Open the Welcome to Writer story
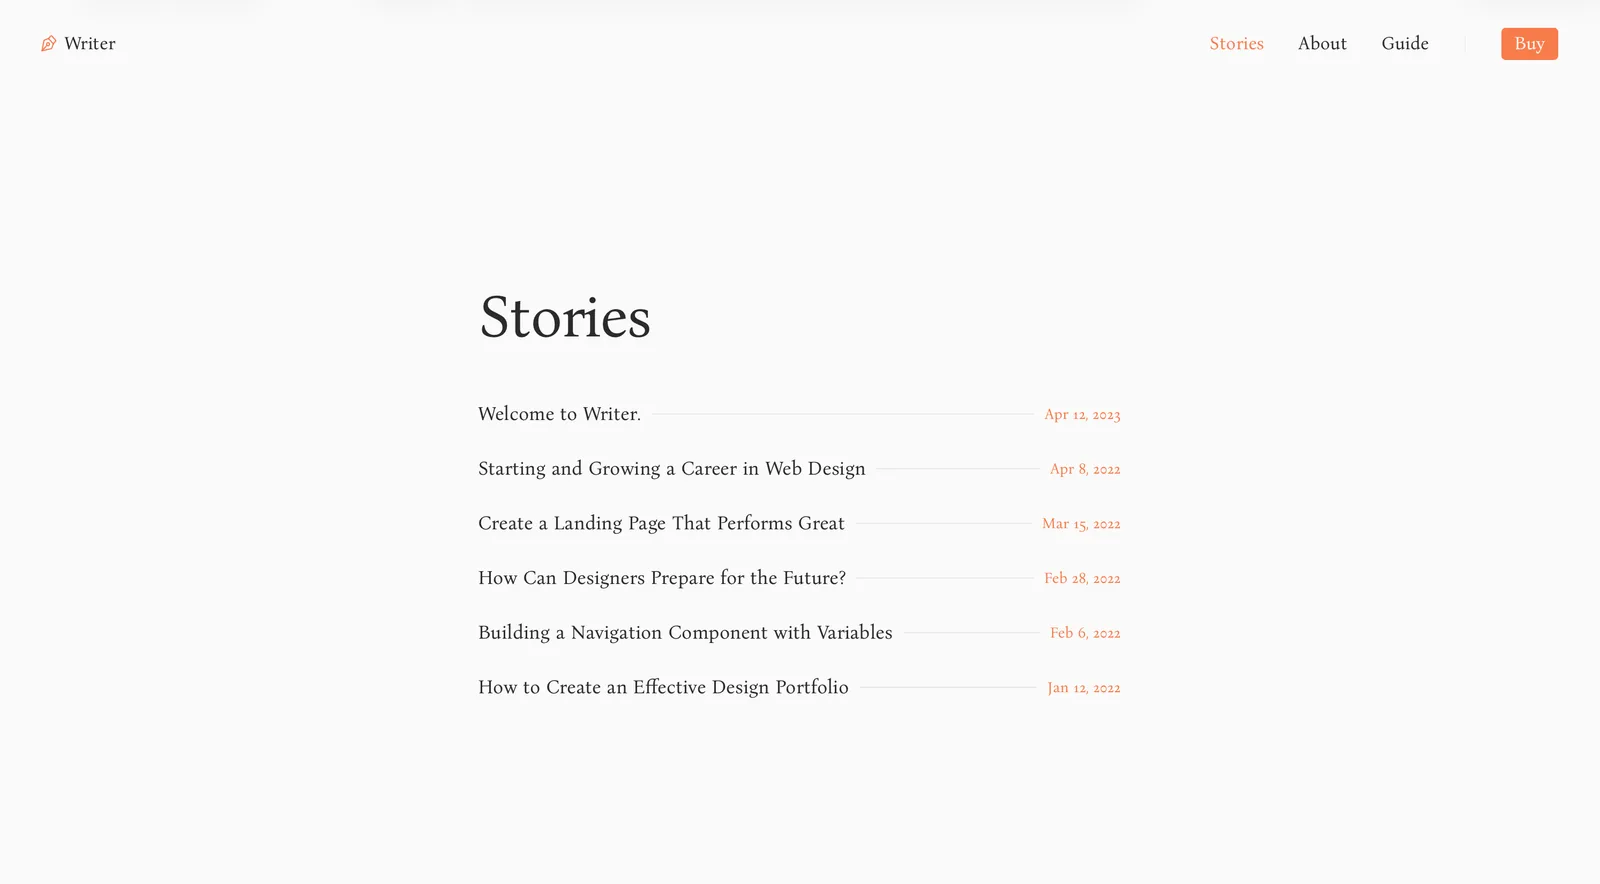Viewport: 1600px width, 884px height. point(559,413)
